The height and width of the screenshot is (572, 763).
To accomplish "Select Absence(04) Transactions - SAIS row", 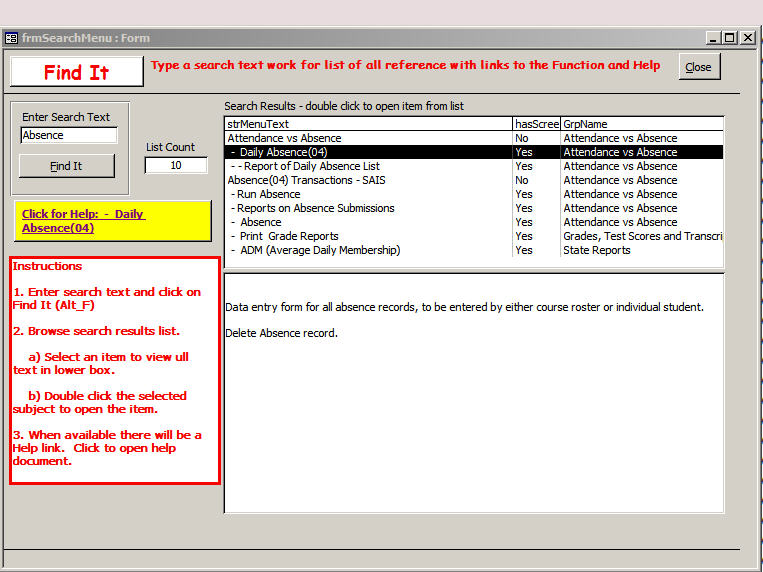I will point(474,180).
